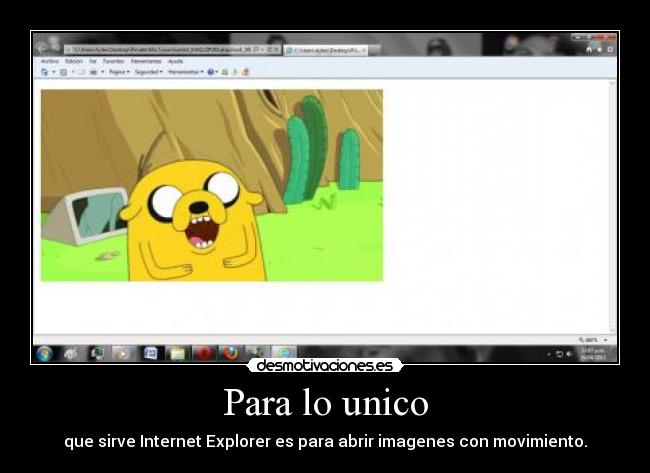Click the green icon right of the help button
This screenshot has width=650, height=473.
coord(225,72)
